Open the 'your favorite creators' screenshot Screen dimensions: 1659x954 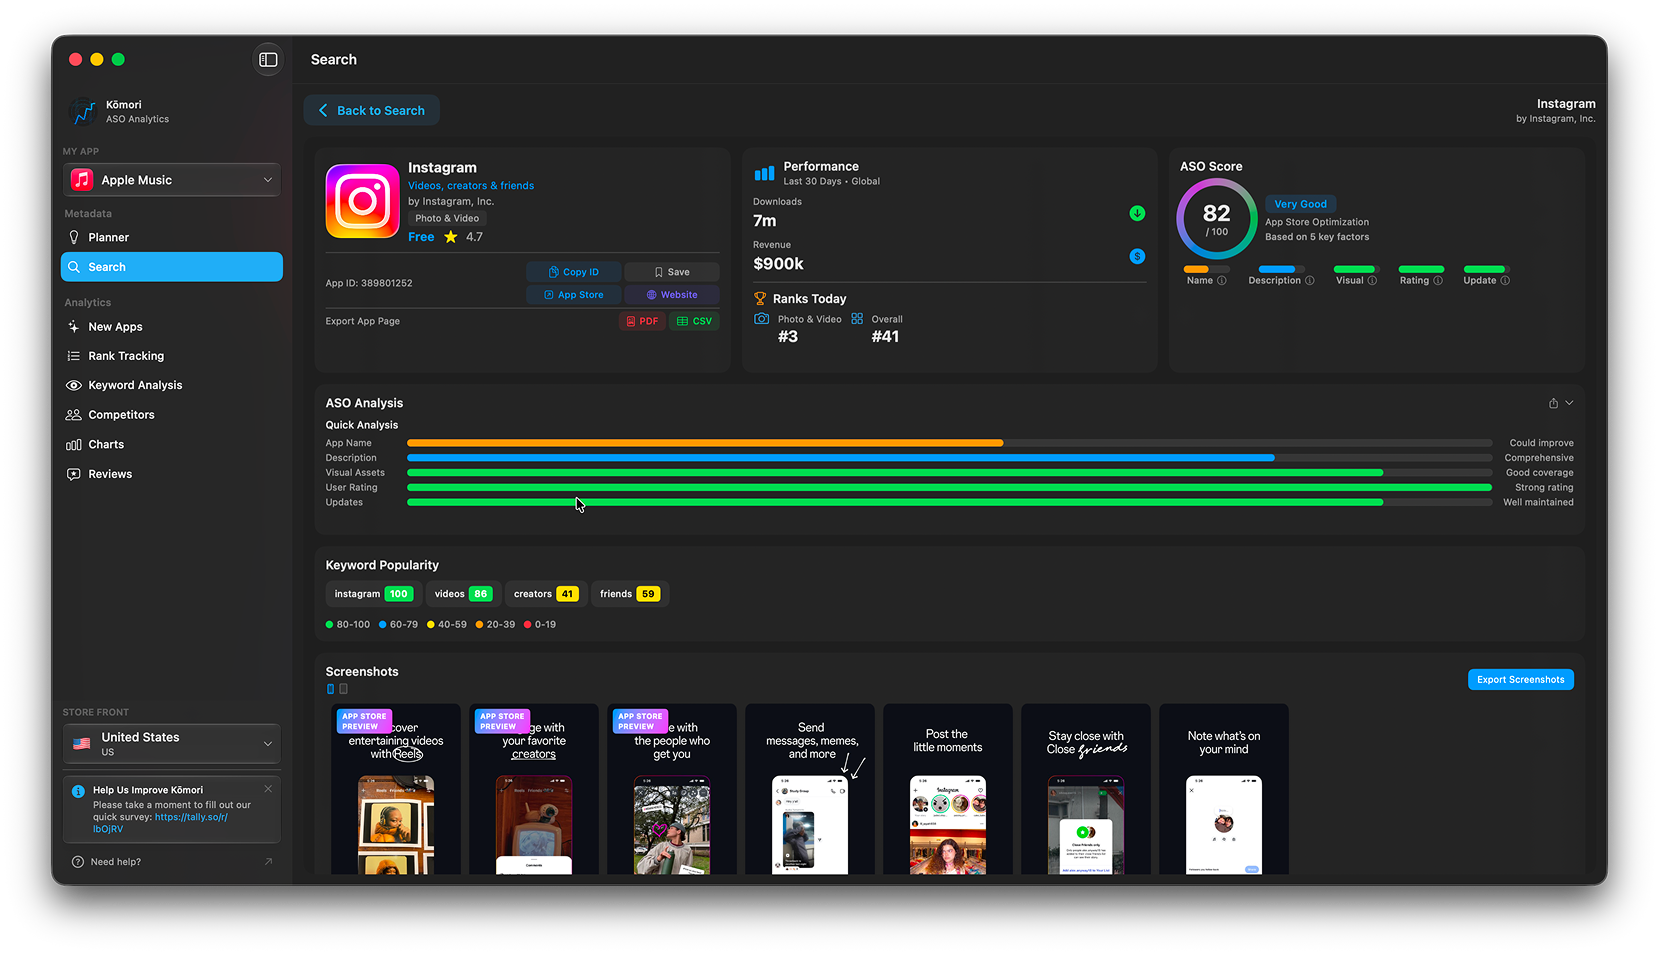(x=534, y=790)
